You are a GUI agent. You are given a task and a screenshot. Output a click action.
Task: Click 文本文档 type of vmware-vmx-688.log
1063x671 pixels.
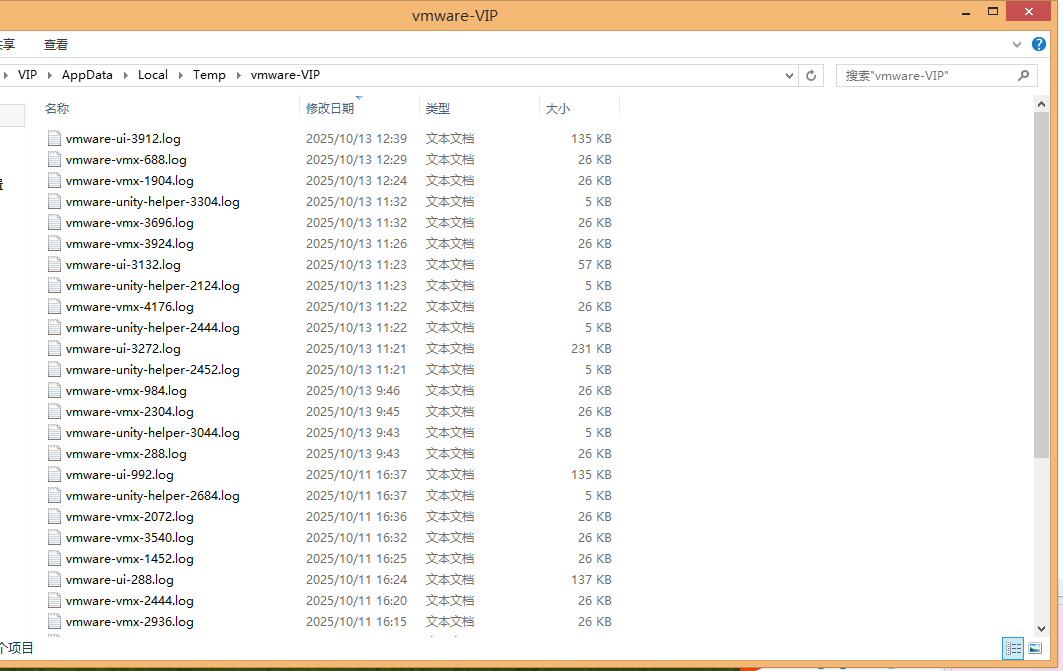449,159
